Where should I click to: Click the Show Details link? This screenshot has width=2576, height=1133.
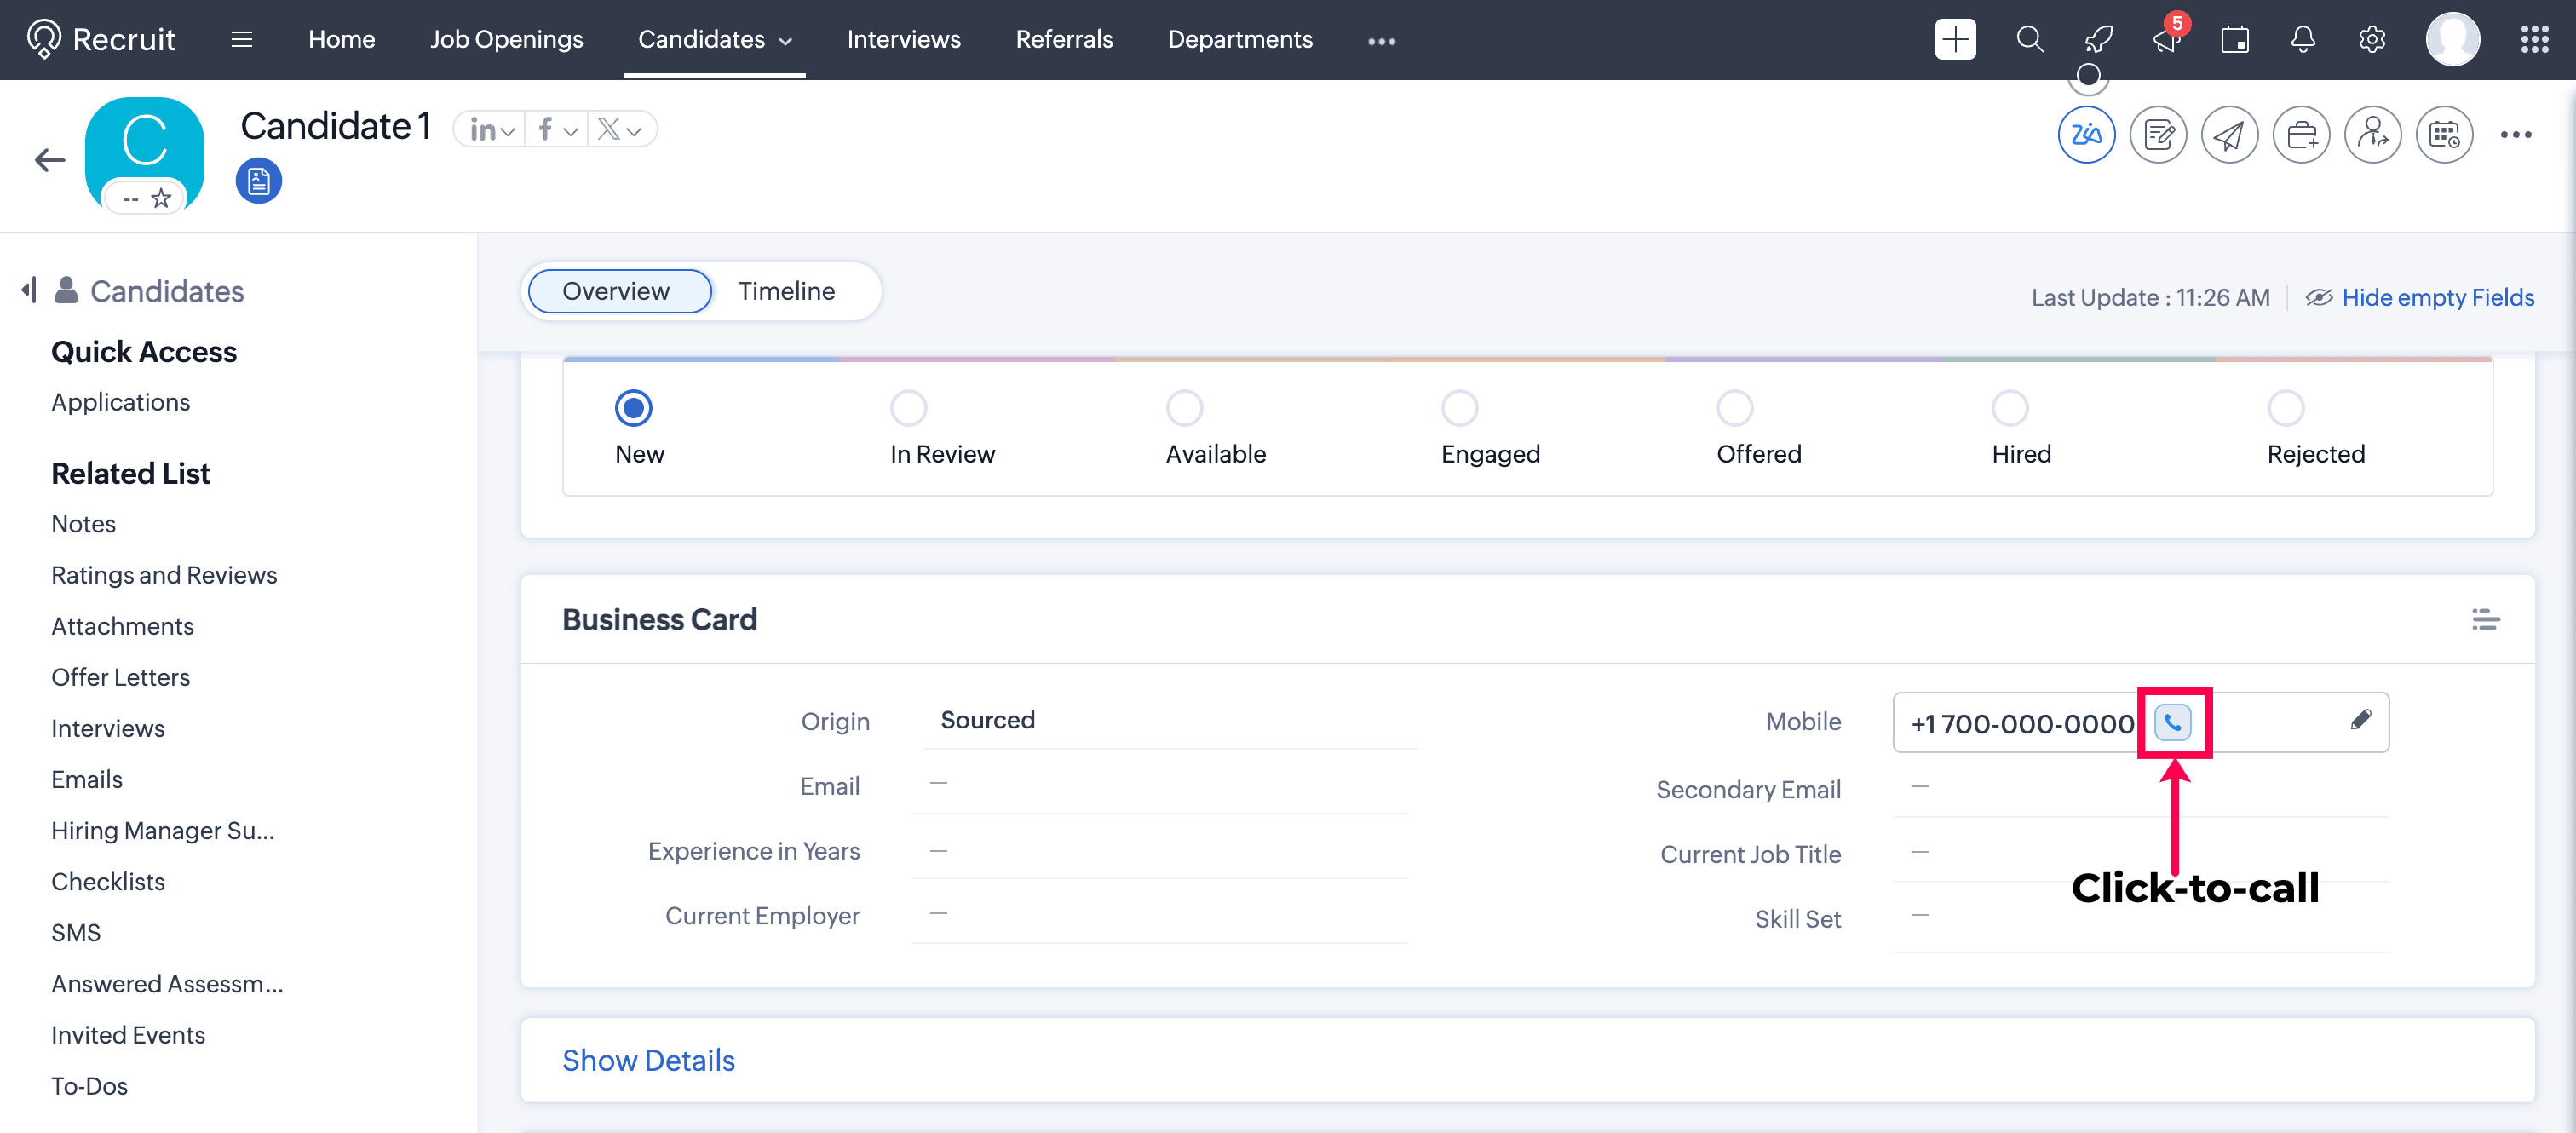[x=648, y=1060]
